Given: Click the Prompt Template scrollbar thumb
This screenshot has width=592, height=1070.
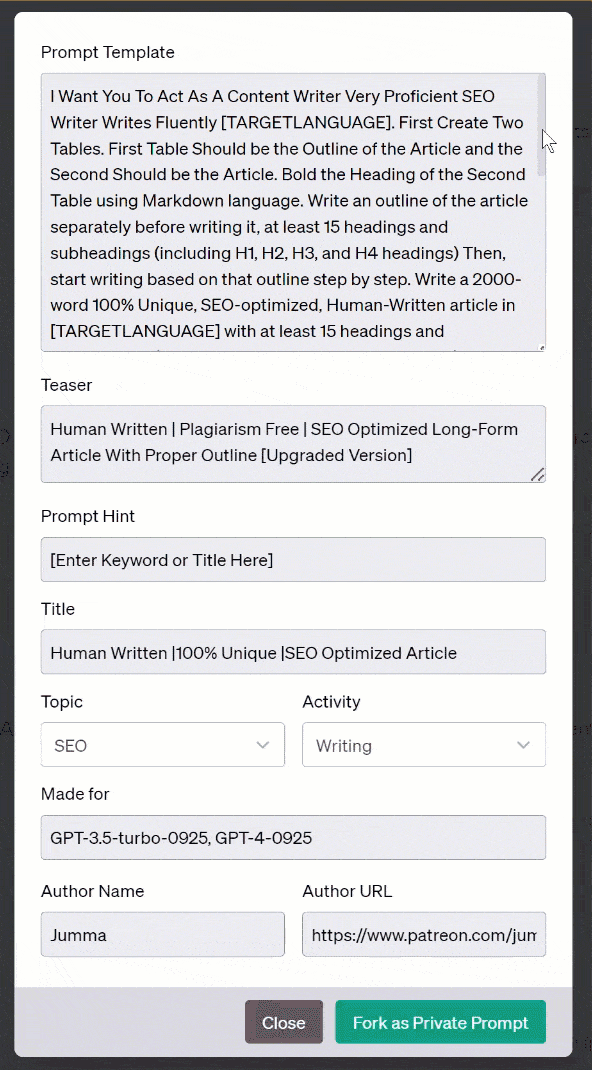Looking at the screenshot, I should pos(542,126).
